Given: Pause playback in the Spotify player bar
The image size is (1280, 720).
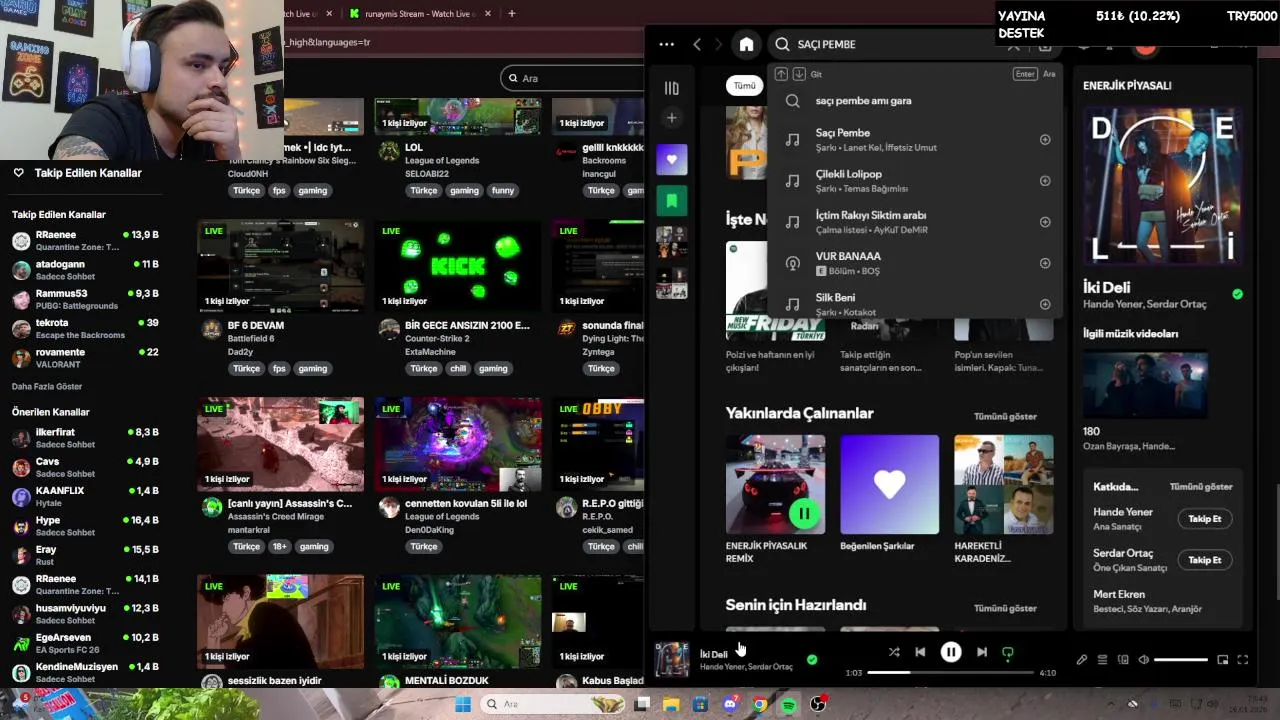Looking at the screenshot, I should tap(951, 652).
